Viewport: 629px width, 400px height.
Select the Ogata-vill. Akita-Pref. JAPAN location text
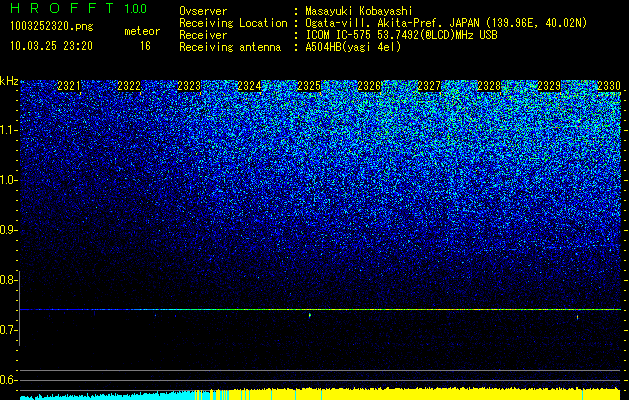394,23
